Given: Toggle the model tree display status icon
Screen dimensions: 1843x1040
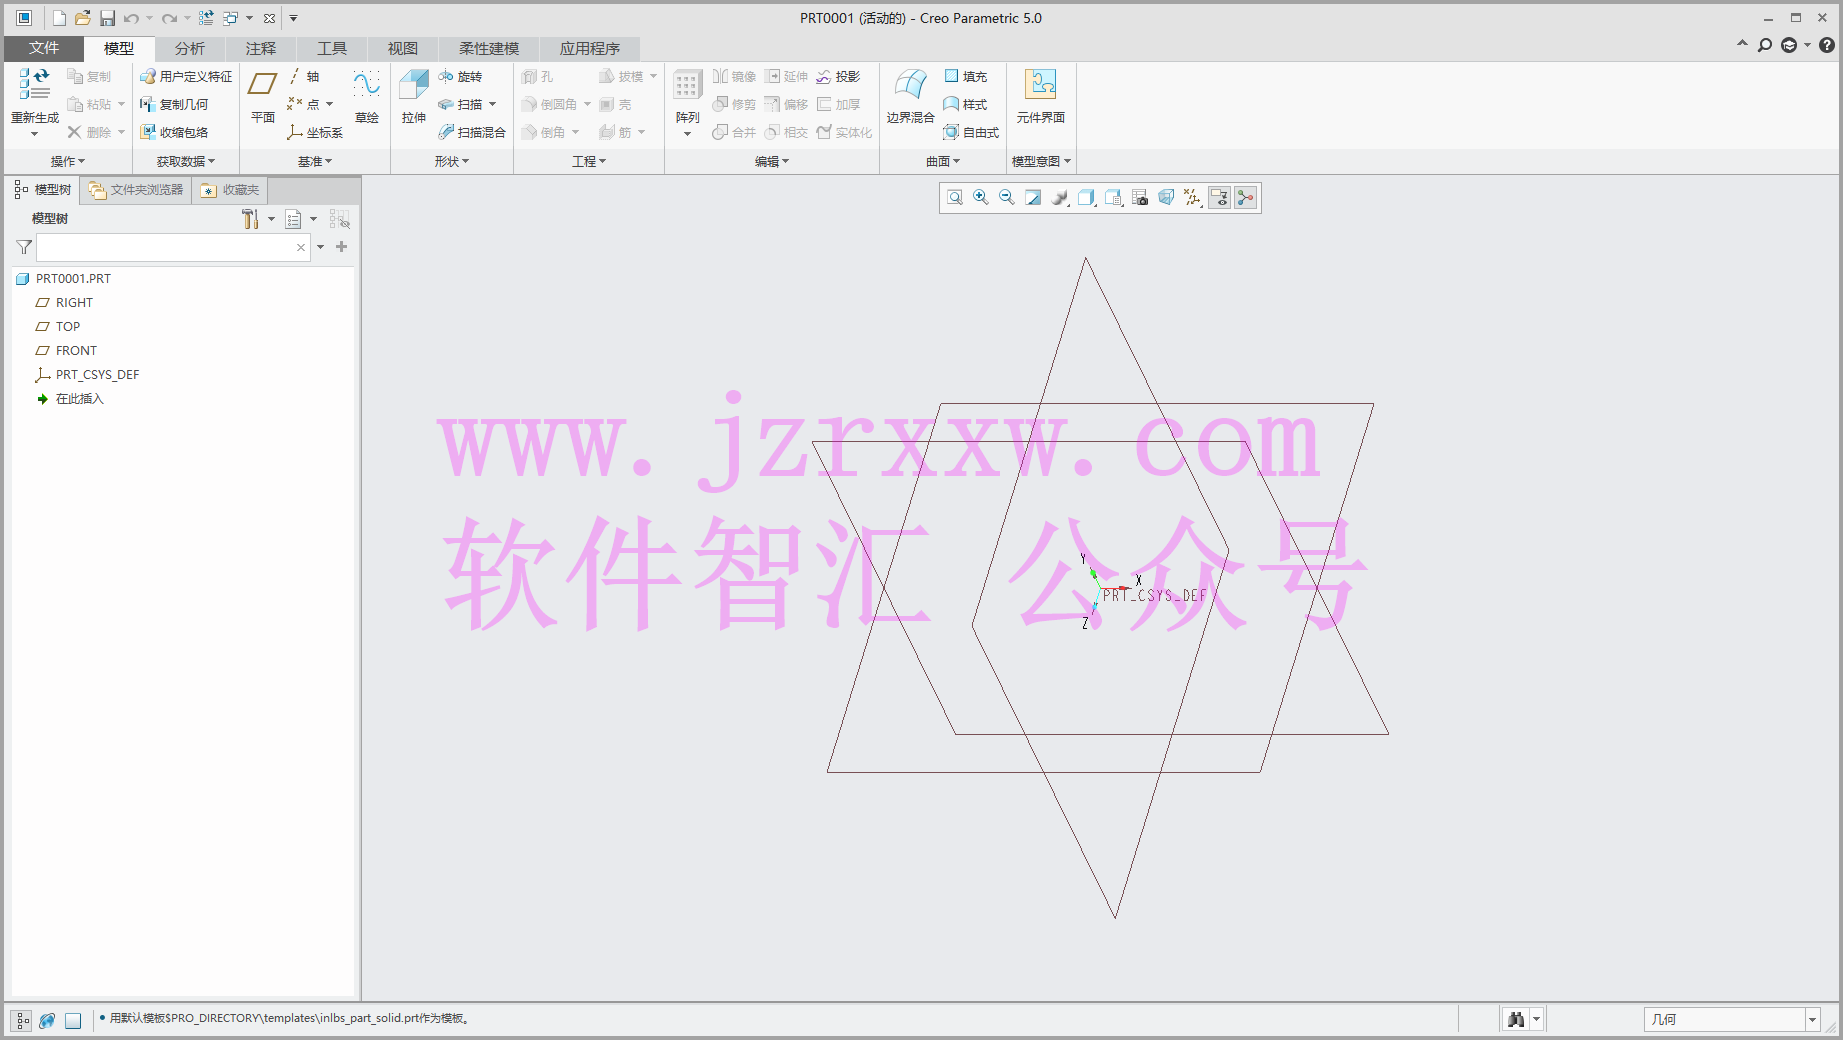Looking at the screenshot, I should pos(22,1020).
